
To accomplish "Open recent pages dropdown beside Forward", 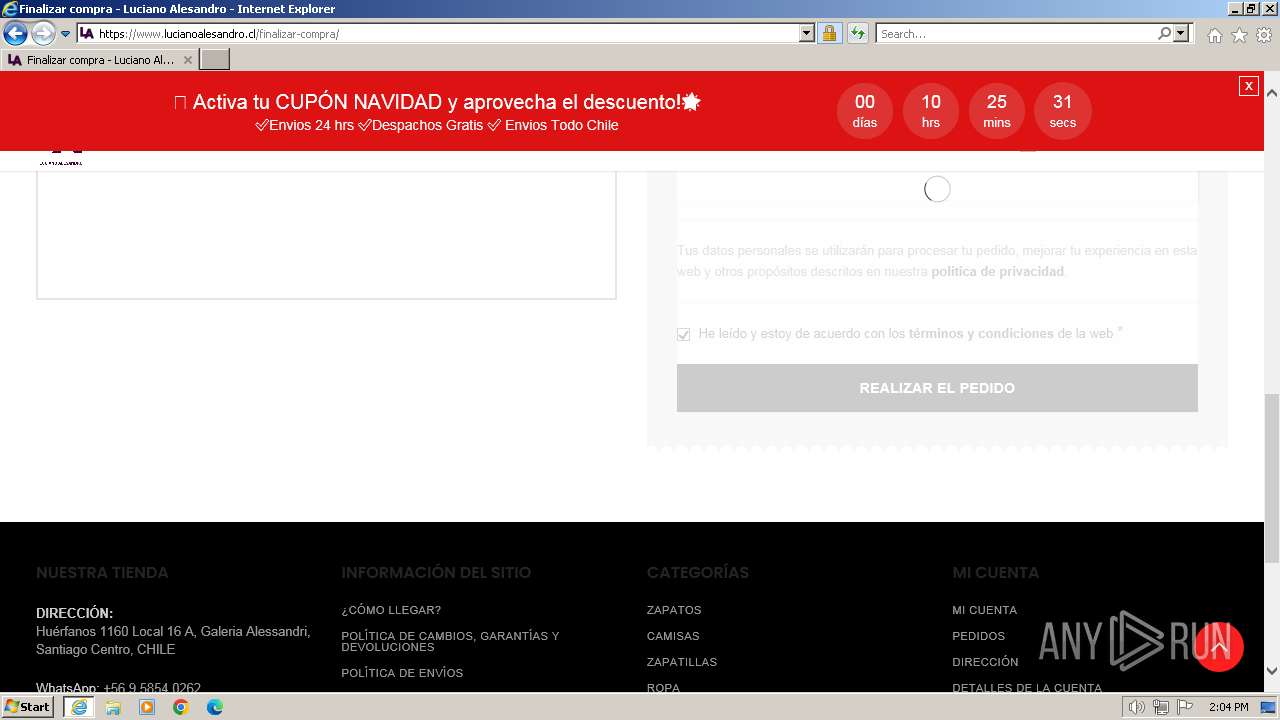I will tap(66, 34).
